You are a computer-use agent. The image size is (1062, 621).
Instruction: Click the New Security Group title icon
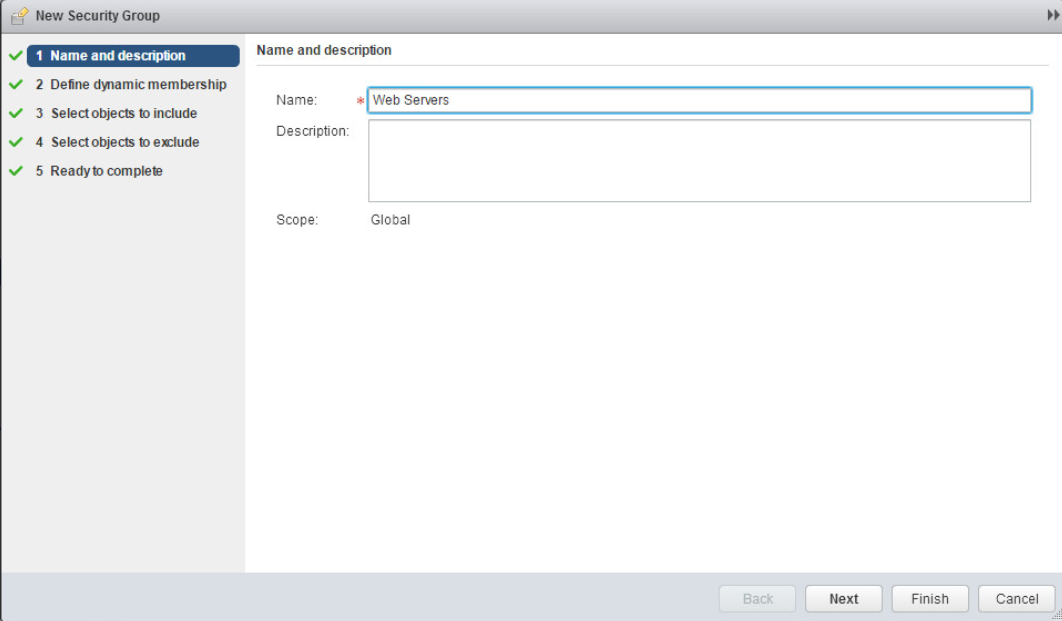click(x=19, y=16)
